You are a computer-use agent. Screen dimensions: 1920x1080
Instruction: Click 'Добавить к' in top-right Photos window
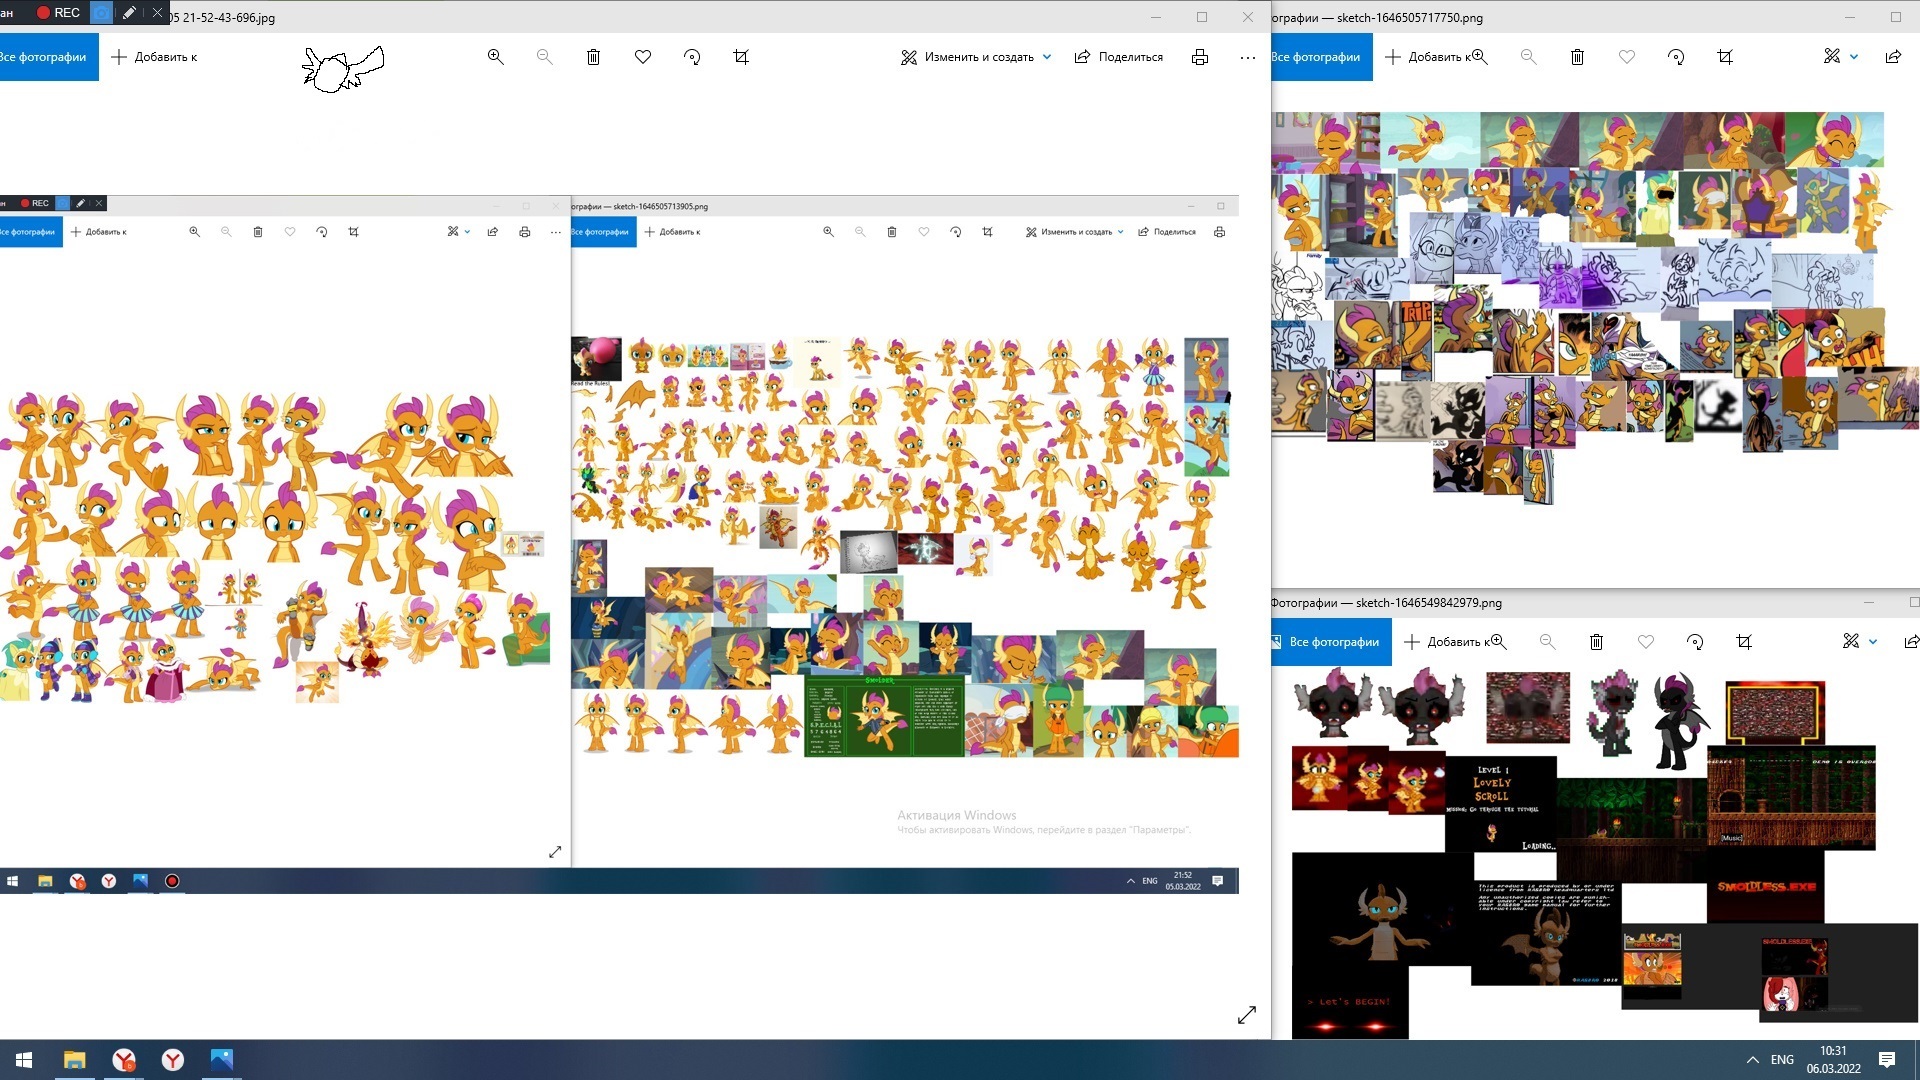click(1430, 57)
